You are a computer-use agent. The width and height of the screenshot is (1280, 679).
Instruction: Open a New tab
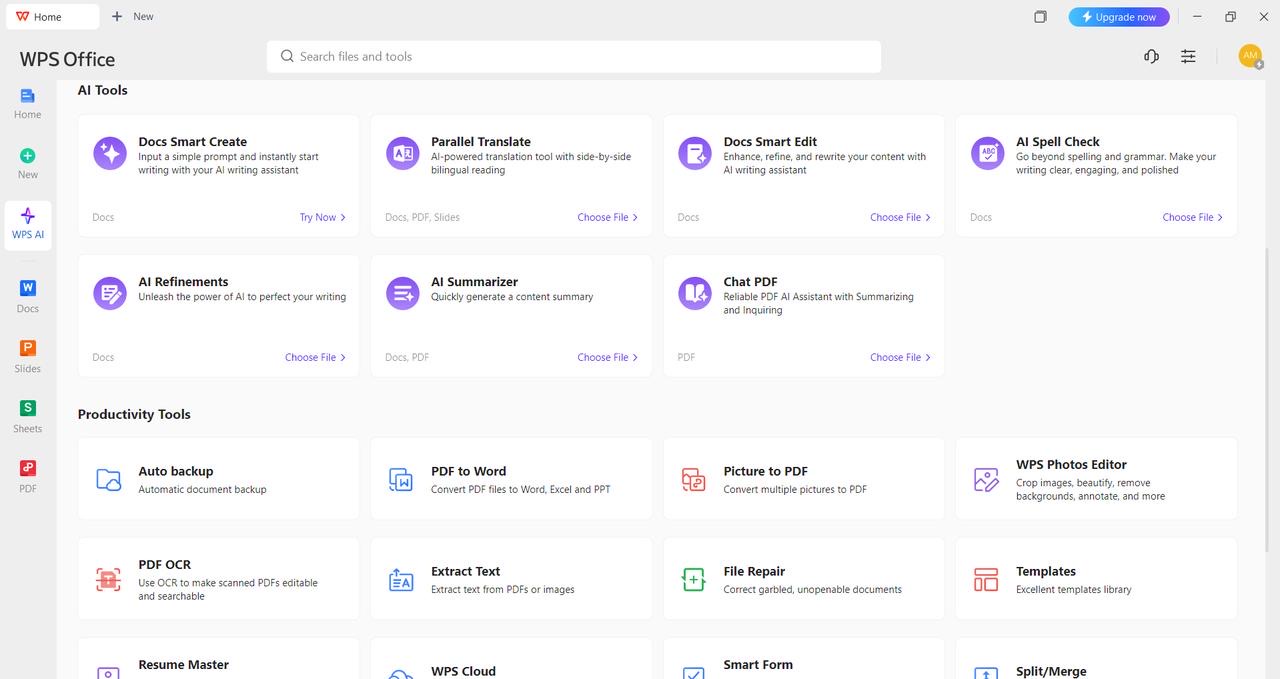(x=132, y=16)
